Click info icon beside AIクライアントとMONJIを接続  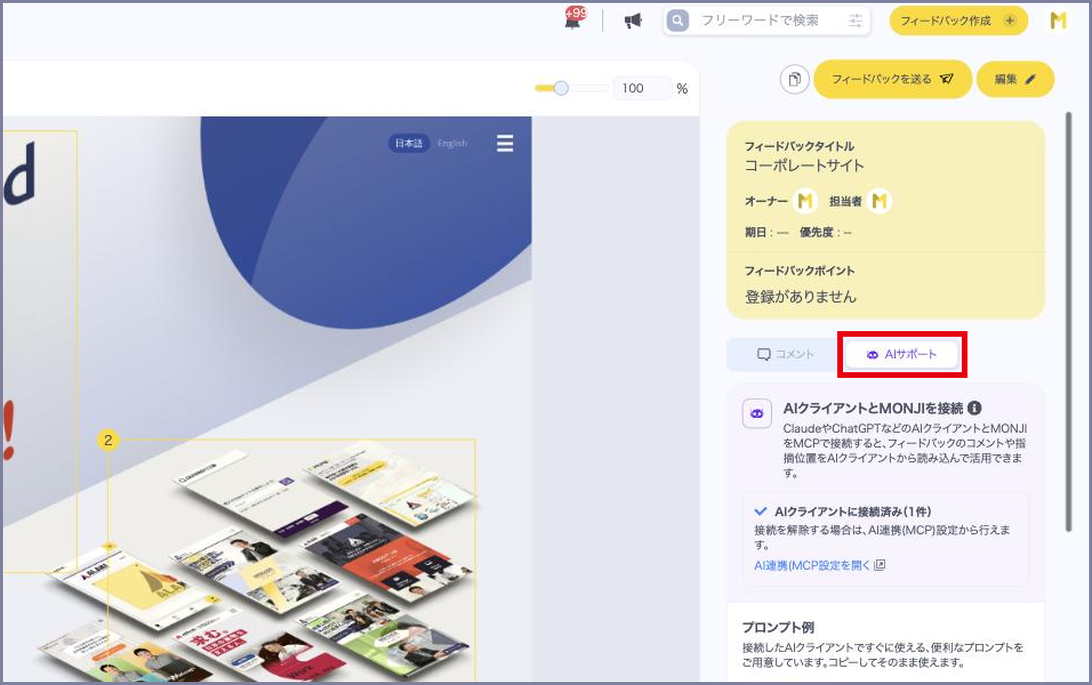pos(974,408)
